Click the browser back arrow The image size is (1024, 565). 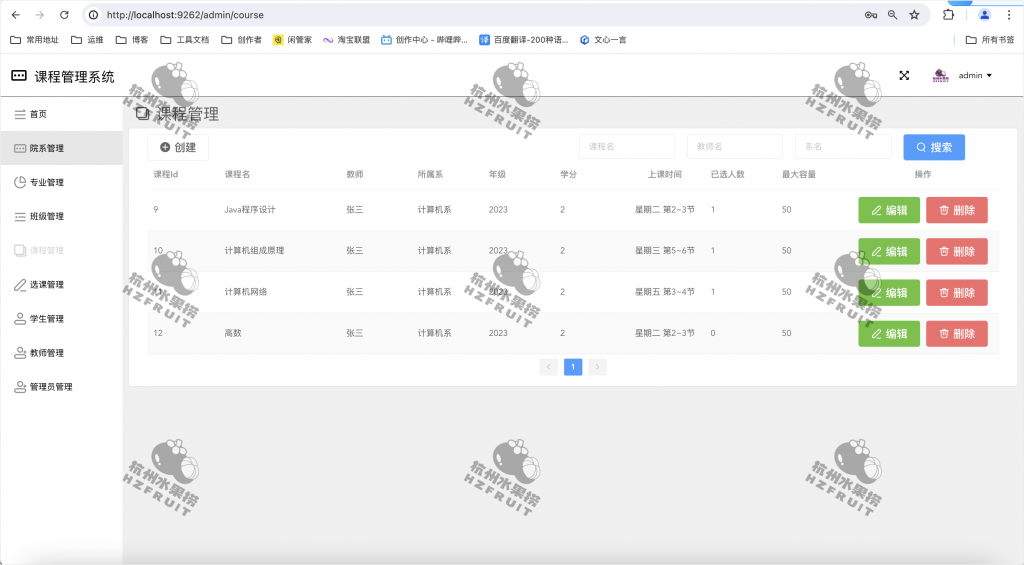16,14
